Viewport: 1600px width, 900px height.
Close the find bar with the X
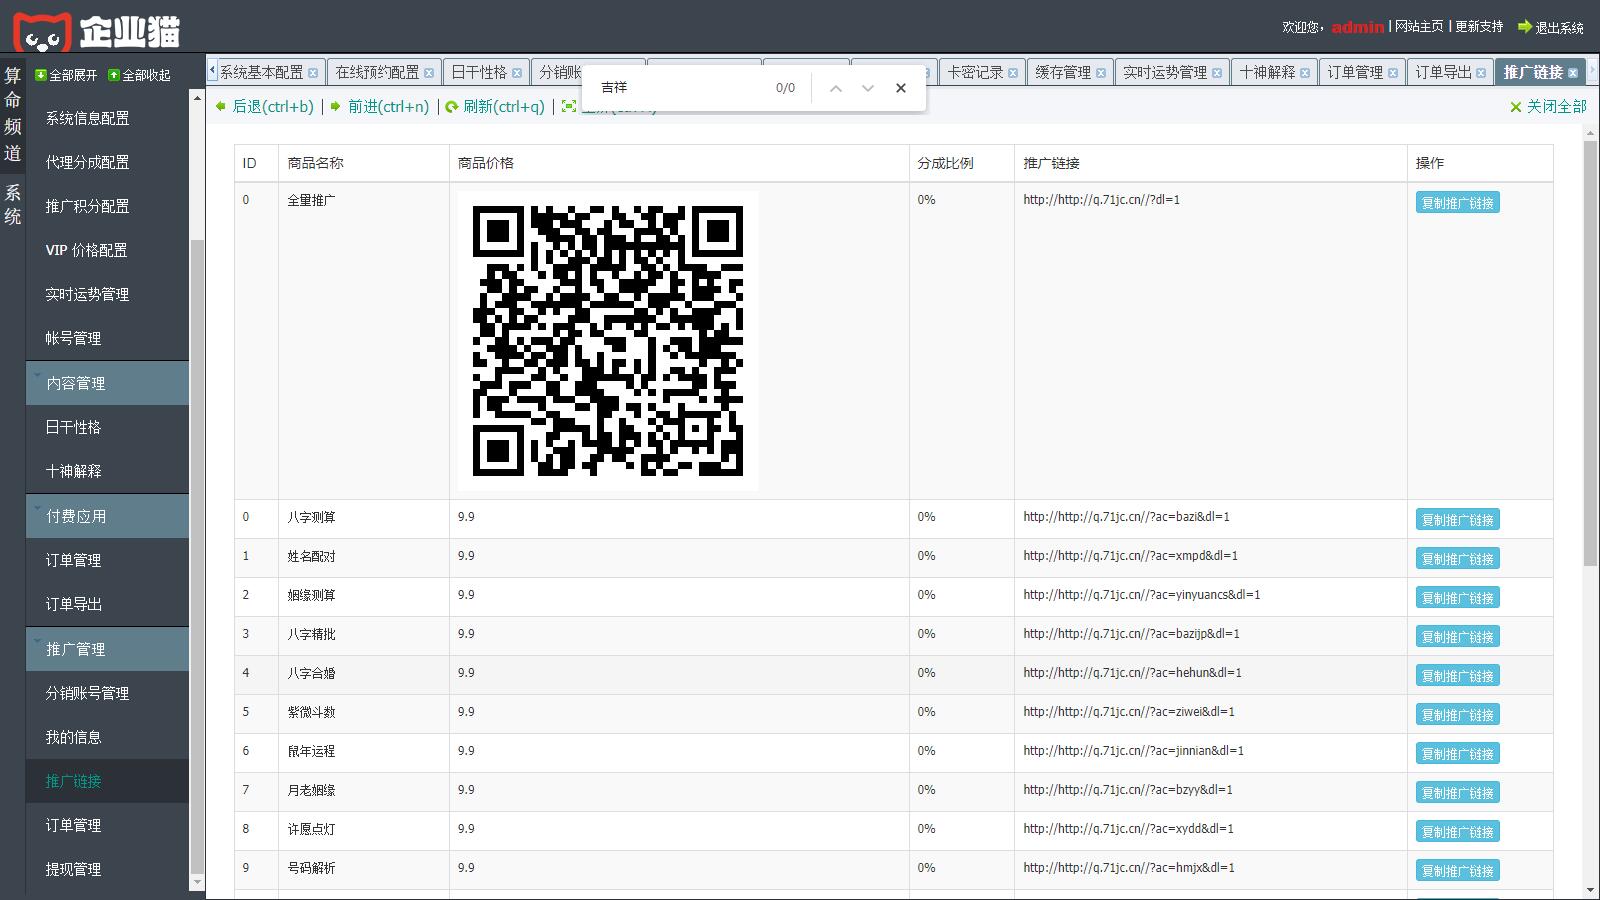(901, 88)
